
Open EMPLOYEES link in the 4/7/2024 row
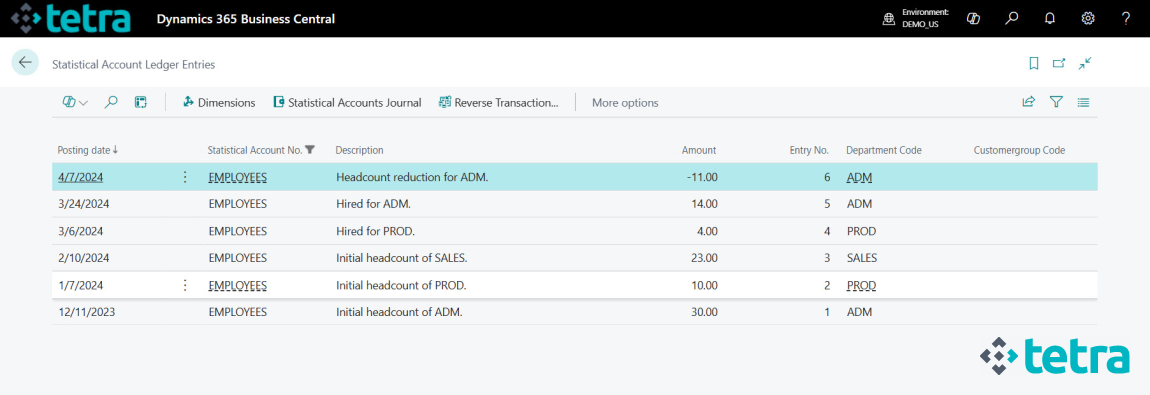pyautogui.click(x=238, y=177)
